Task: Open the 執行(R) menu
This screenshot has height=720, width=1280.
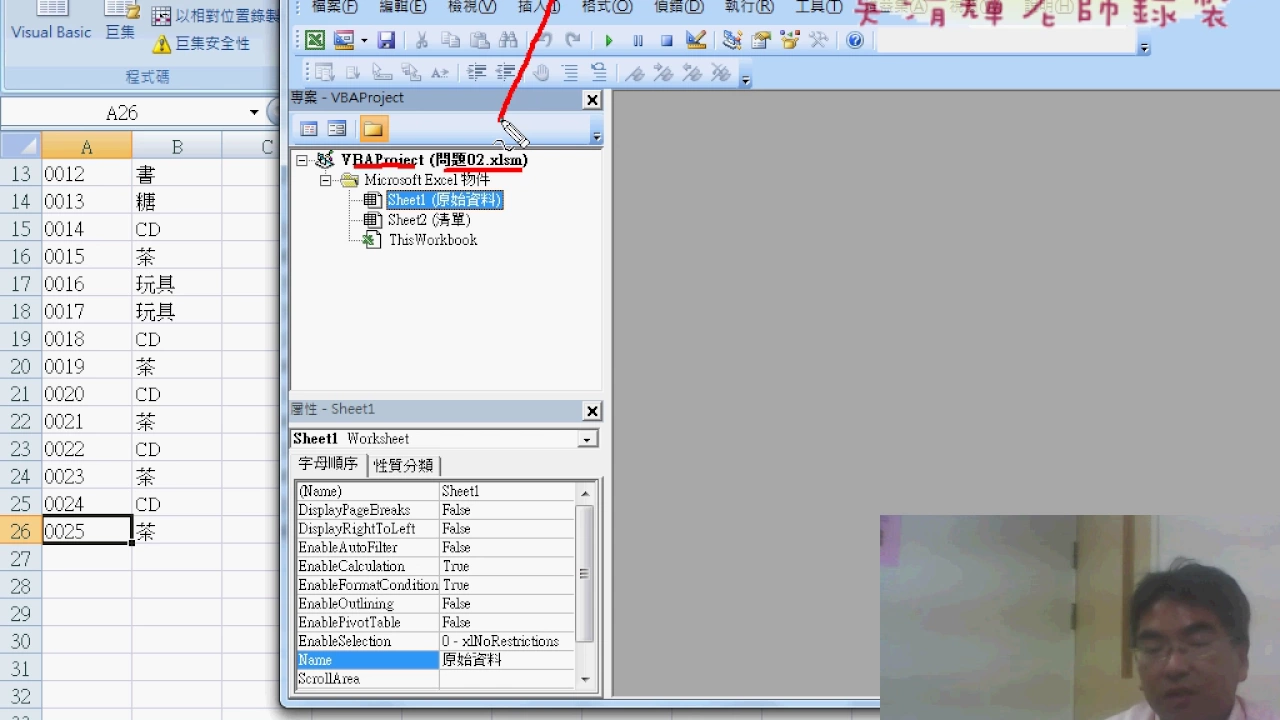Action: 749,7
